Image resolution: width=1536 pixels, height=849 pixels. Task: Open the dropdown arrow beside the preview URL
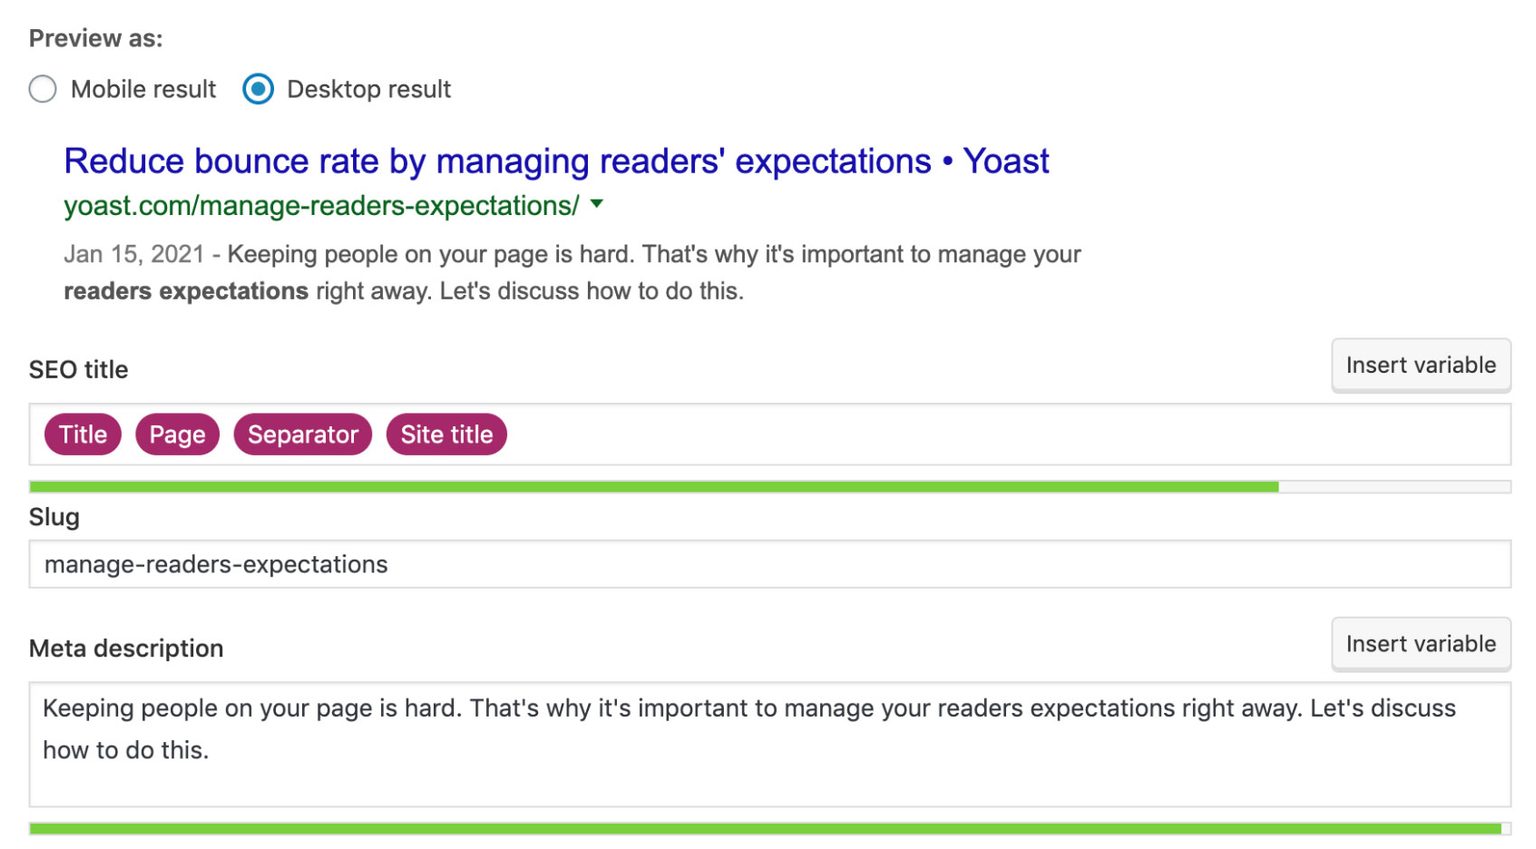597,204
